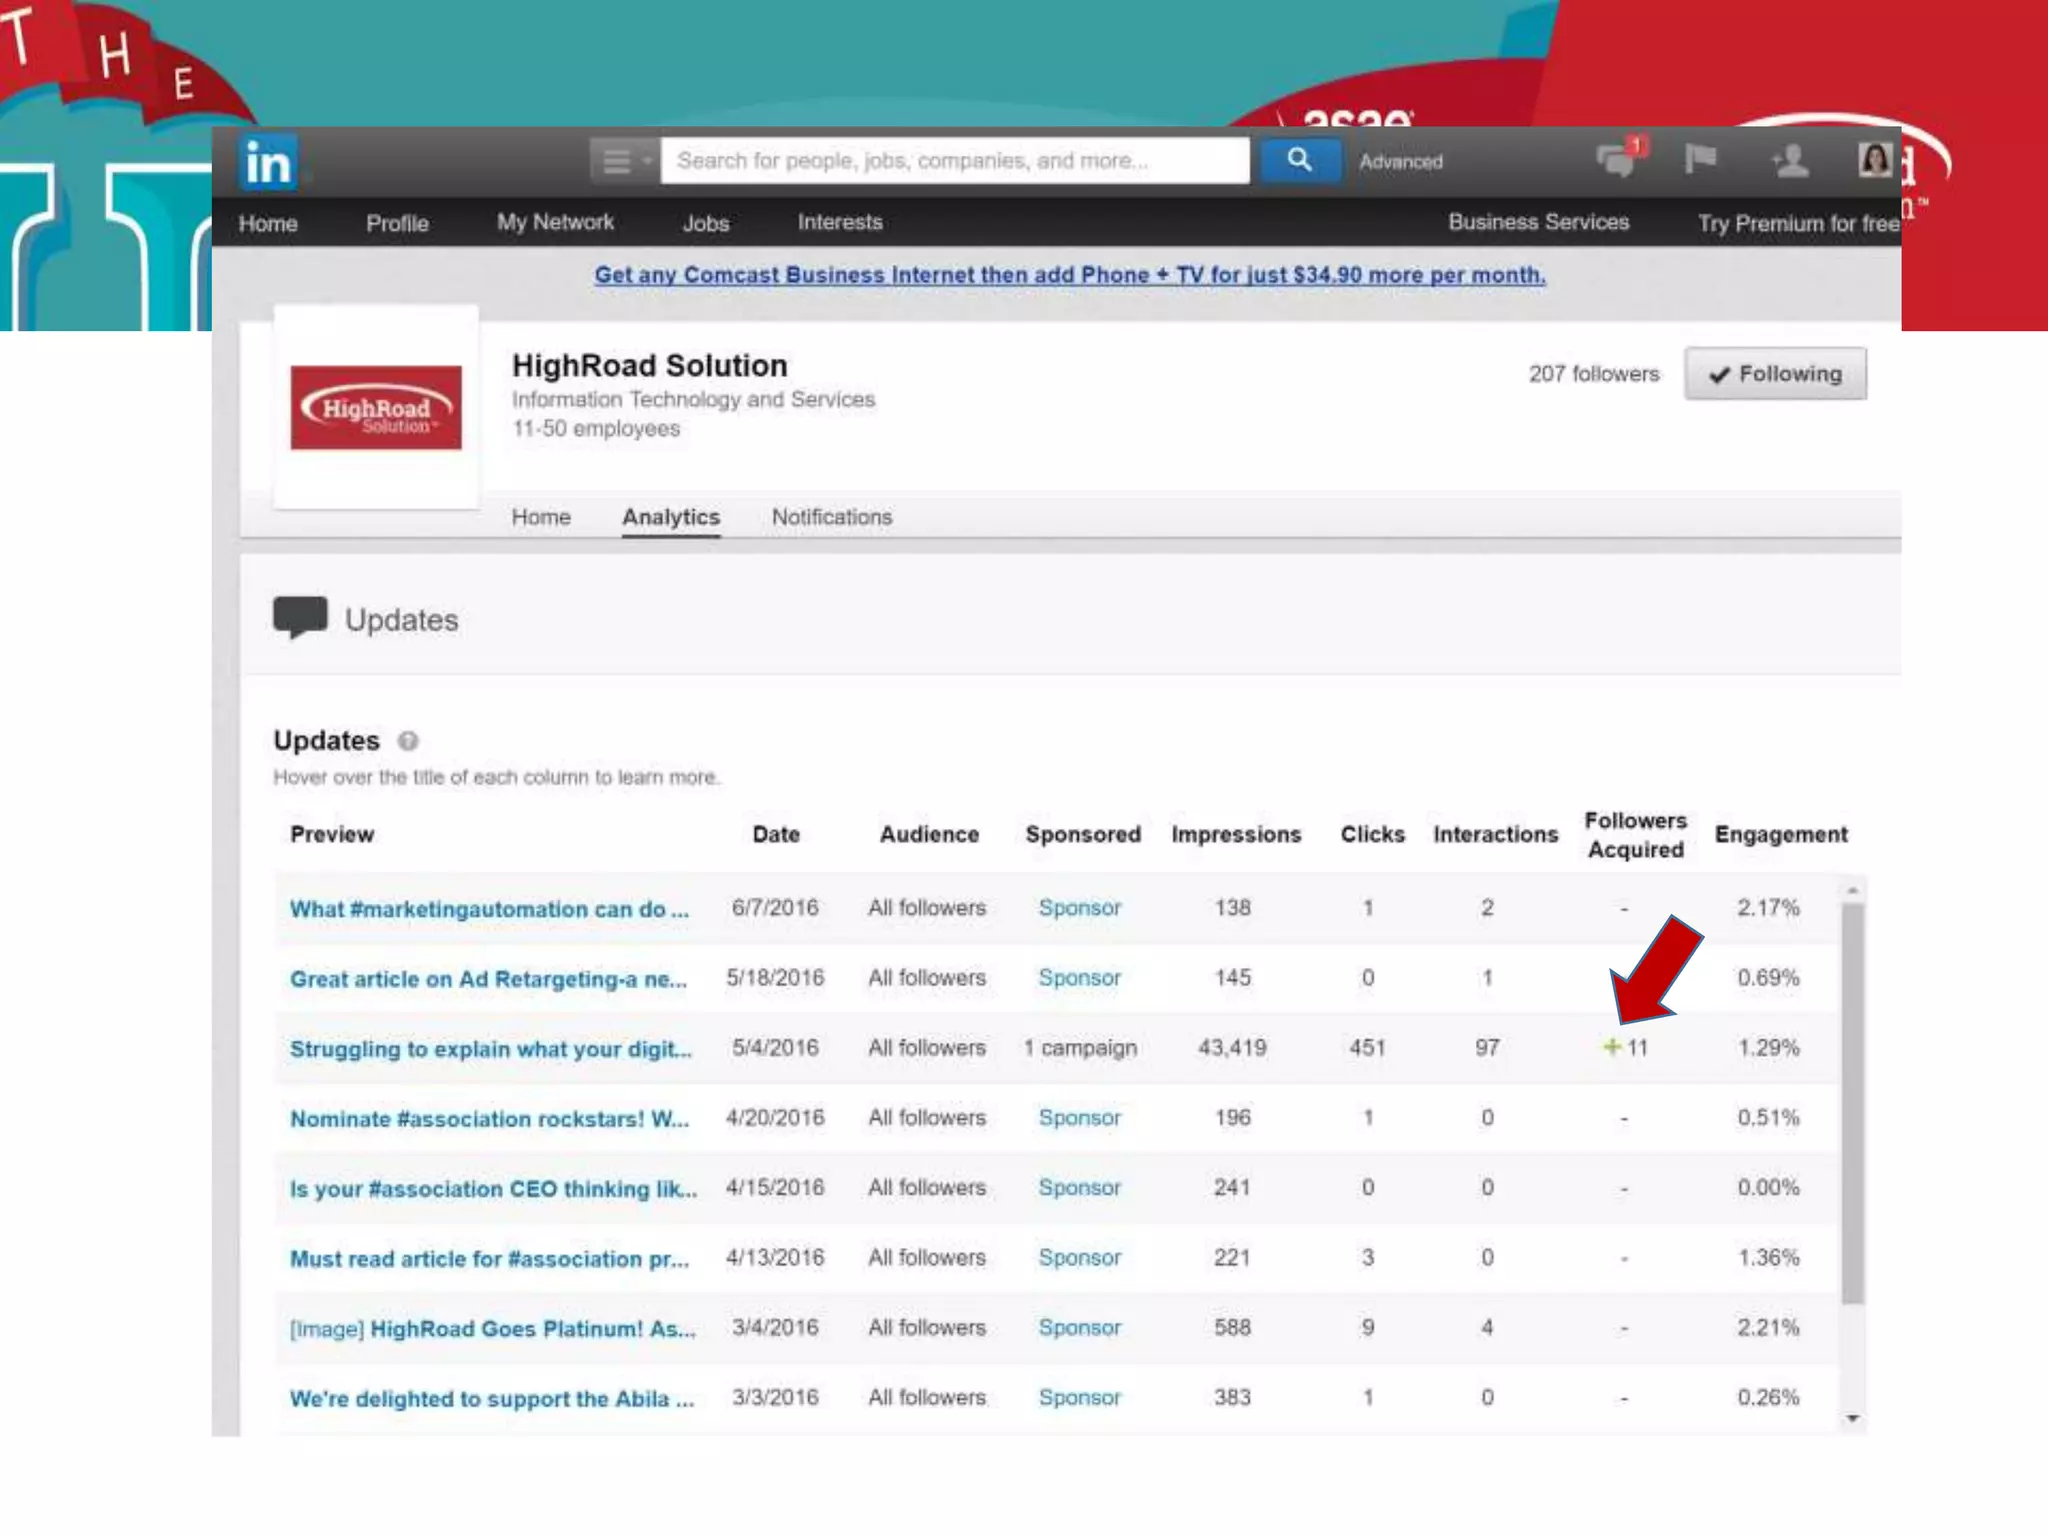This screenshot has width=2048, height=1536.
Task: Switch to the company Home tab
Action: (x=541, y=517)
